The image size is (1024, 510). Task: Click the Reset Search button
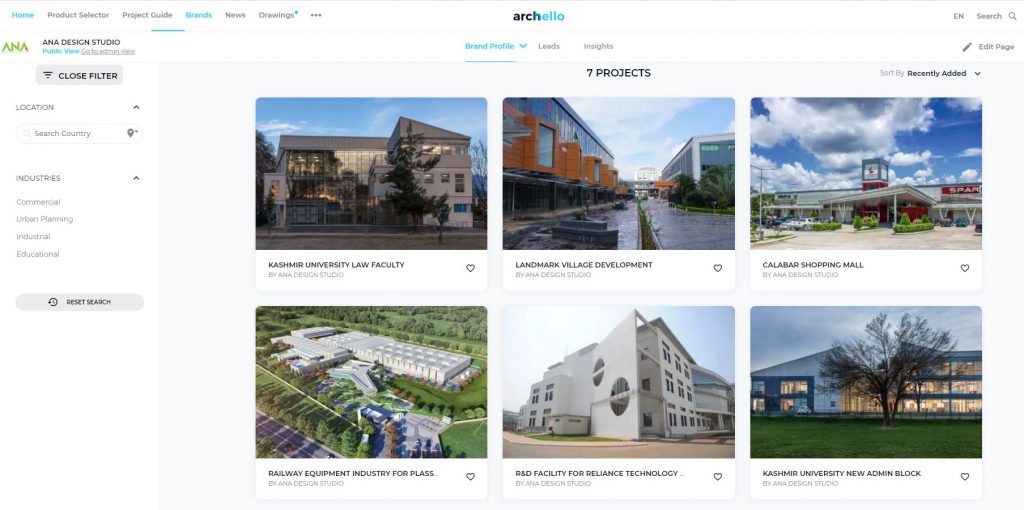[x=80, y=302]
